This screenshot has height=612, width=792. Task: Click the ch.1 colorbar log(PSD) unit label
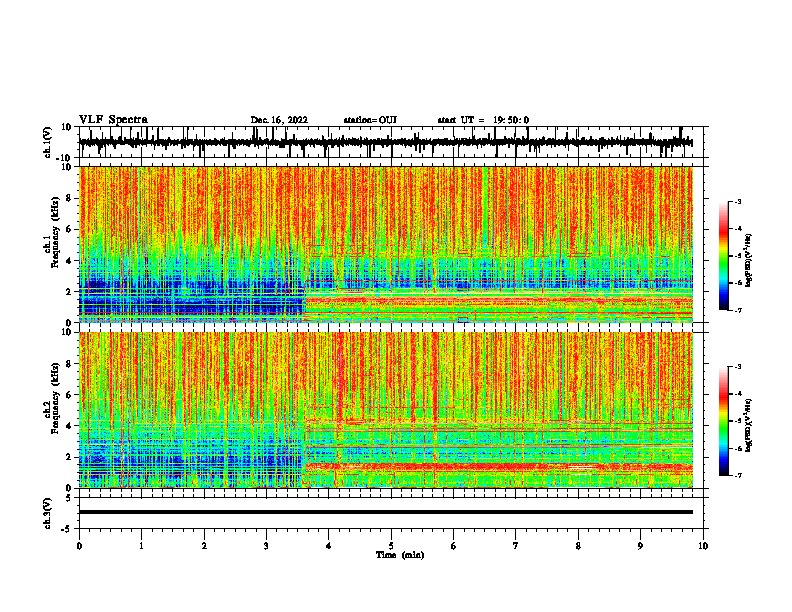[748, 260]
